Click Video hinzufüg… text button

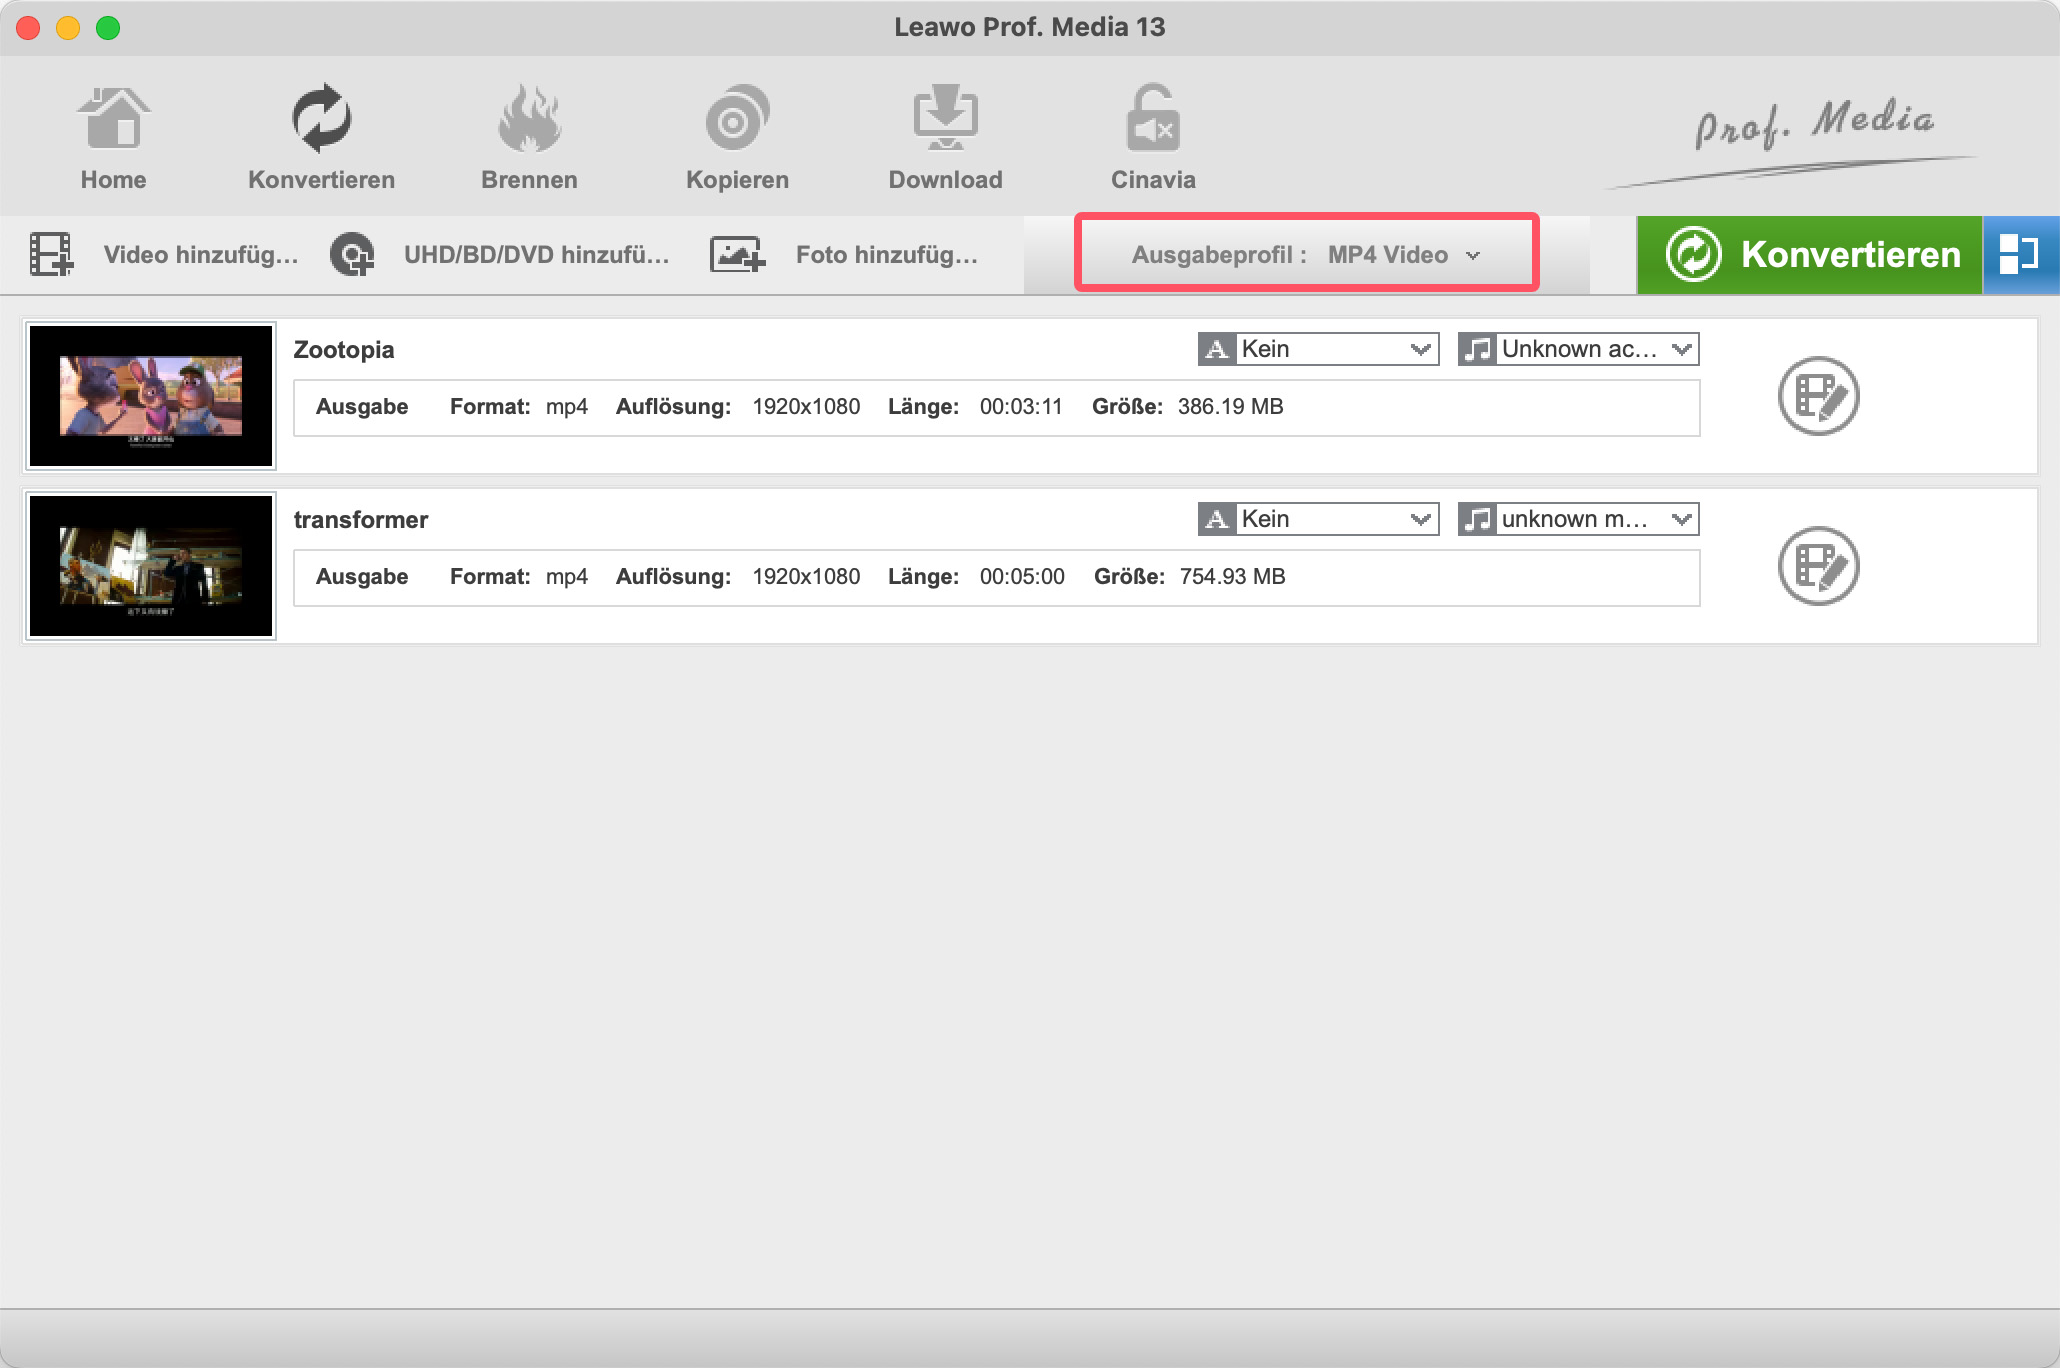(x=201, y=255)
